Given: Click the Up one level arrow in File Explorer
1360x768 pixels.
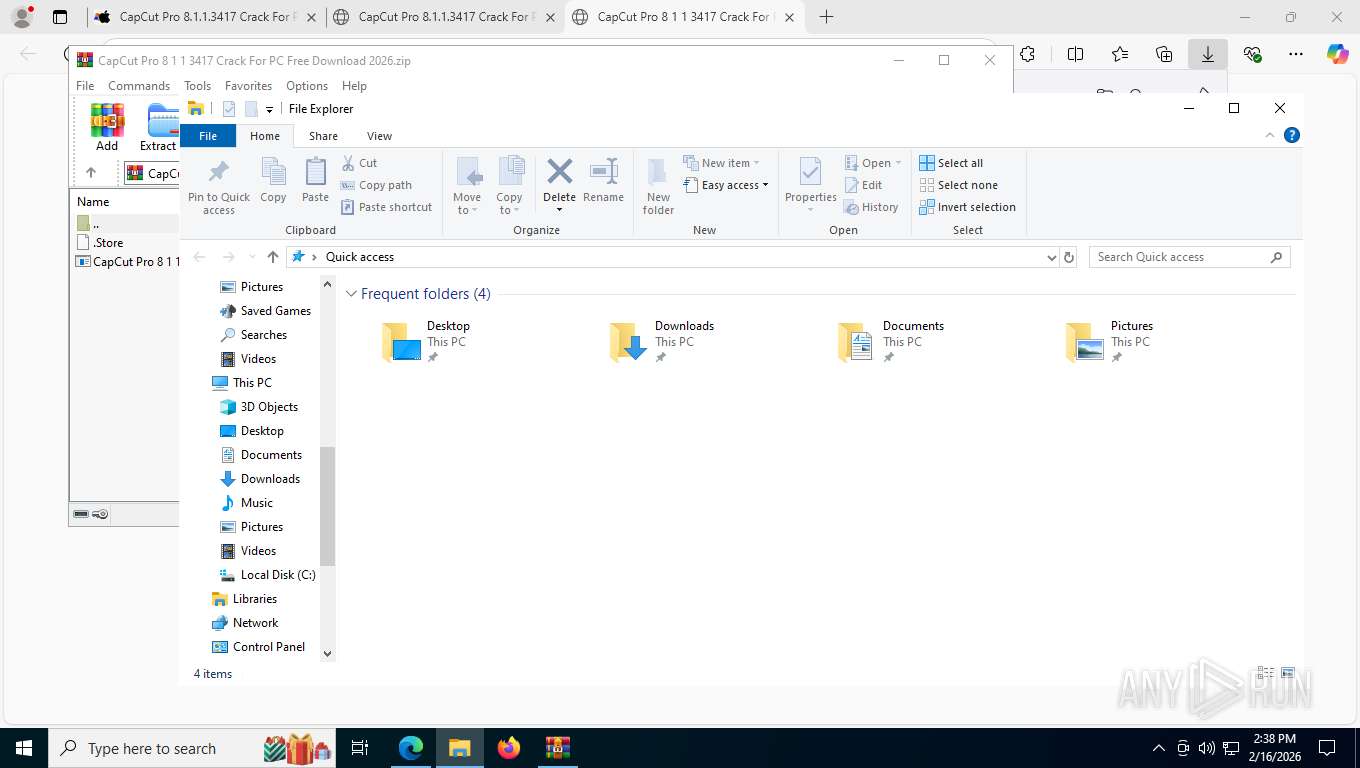Looking at the screenshot, I should (272, 257).
